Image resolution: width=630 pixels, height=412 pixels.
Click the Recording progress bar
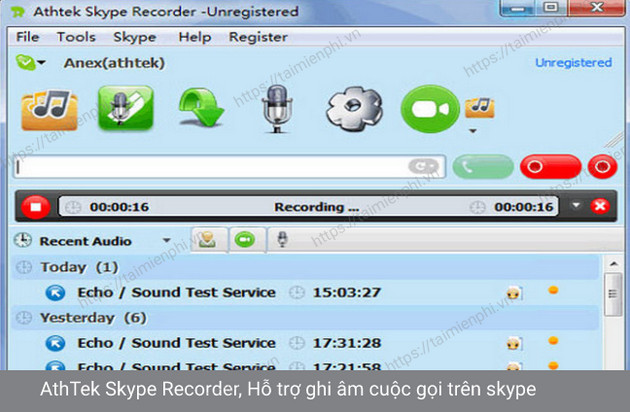pyautogui.click(x=309, y=207)
